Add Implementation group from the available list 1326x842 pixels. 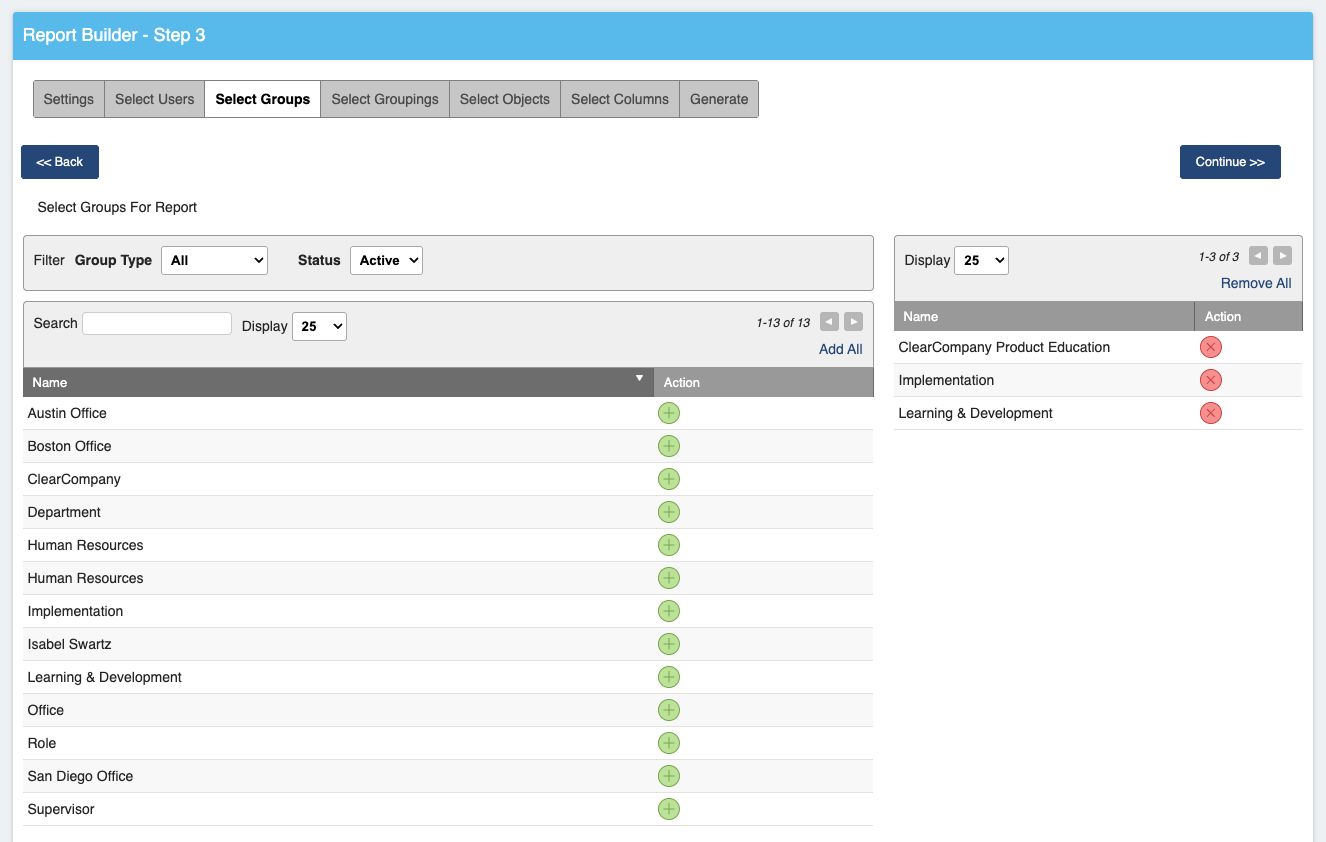669,611
